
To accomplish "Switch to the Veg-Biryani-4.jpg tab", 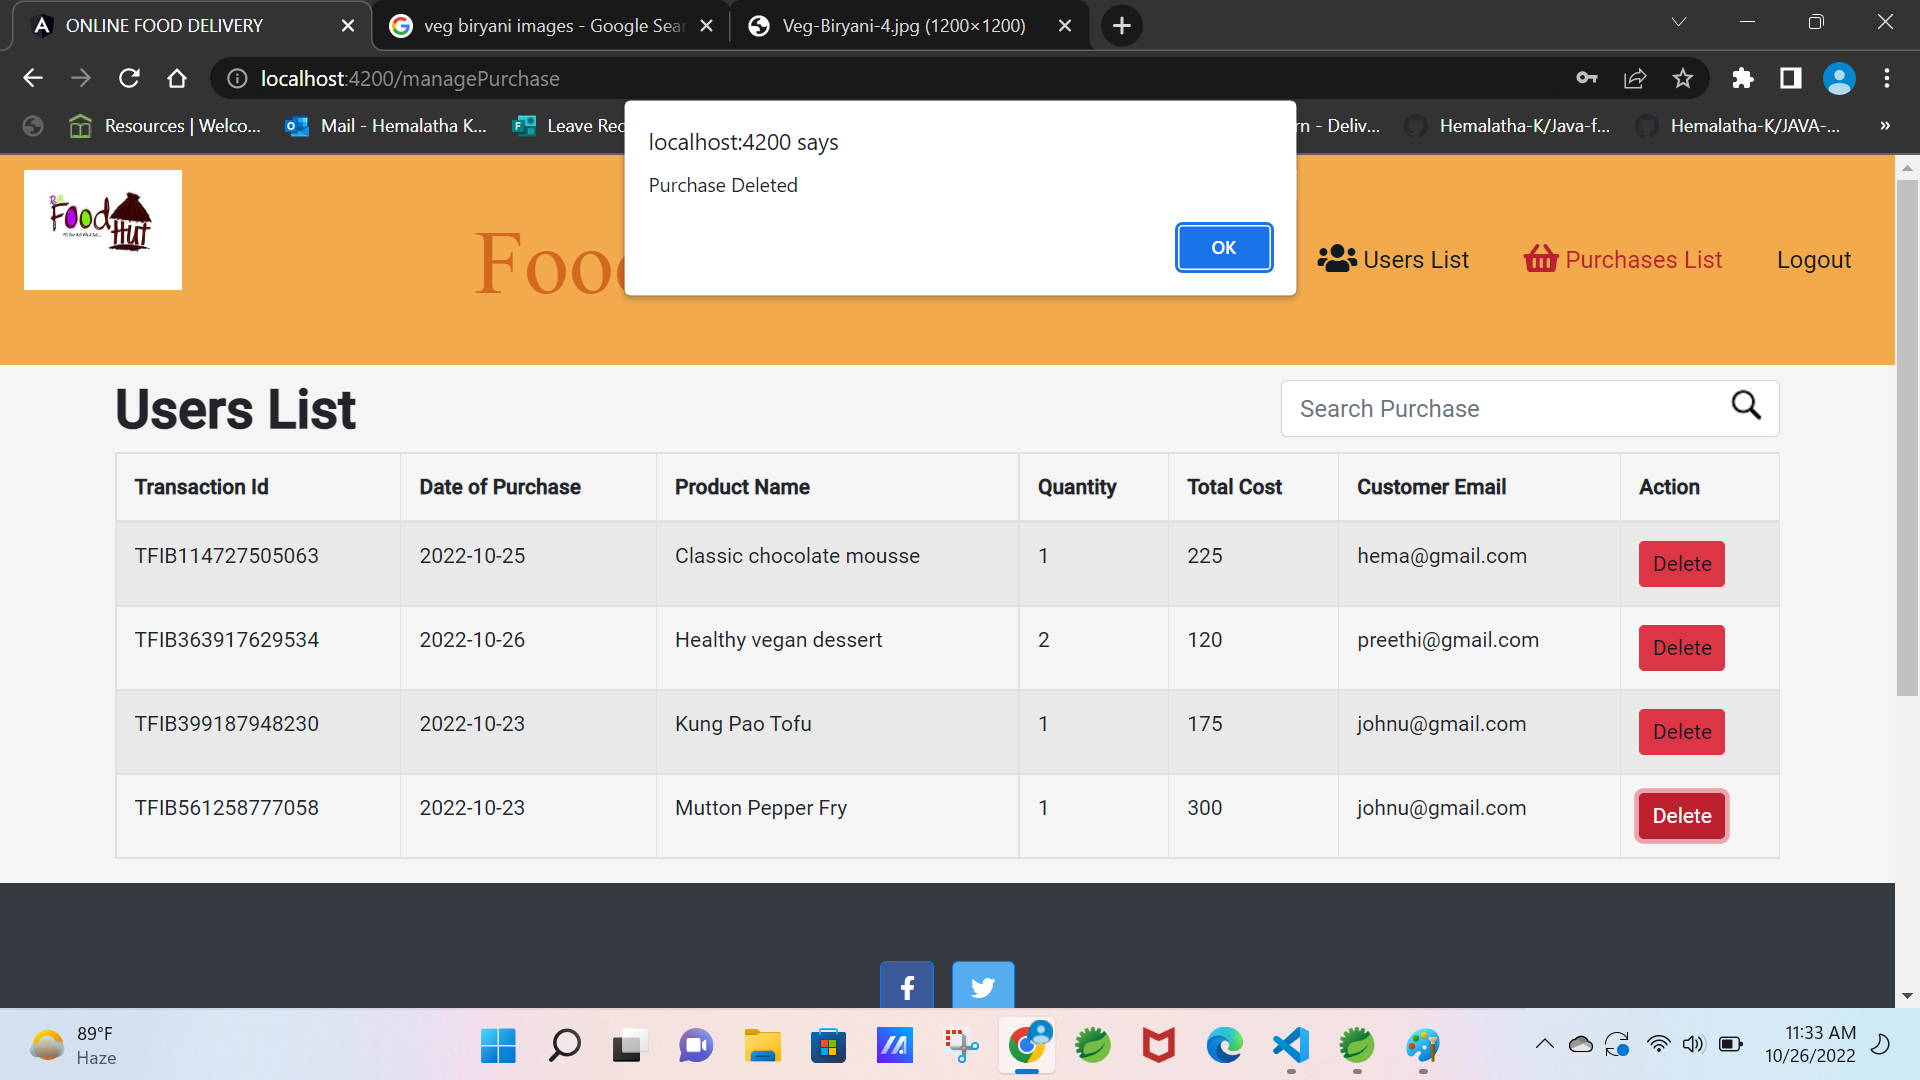I will point(903,26).
